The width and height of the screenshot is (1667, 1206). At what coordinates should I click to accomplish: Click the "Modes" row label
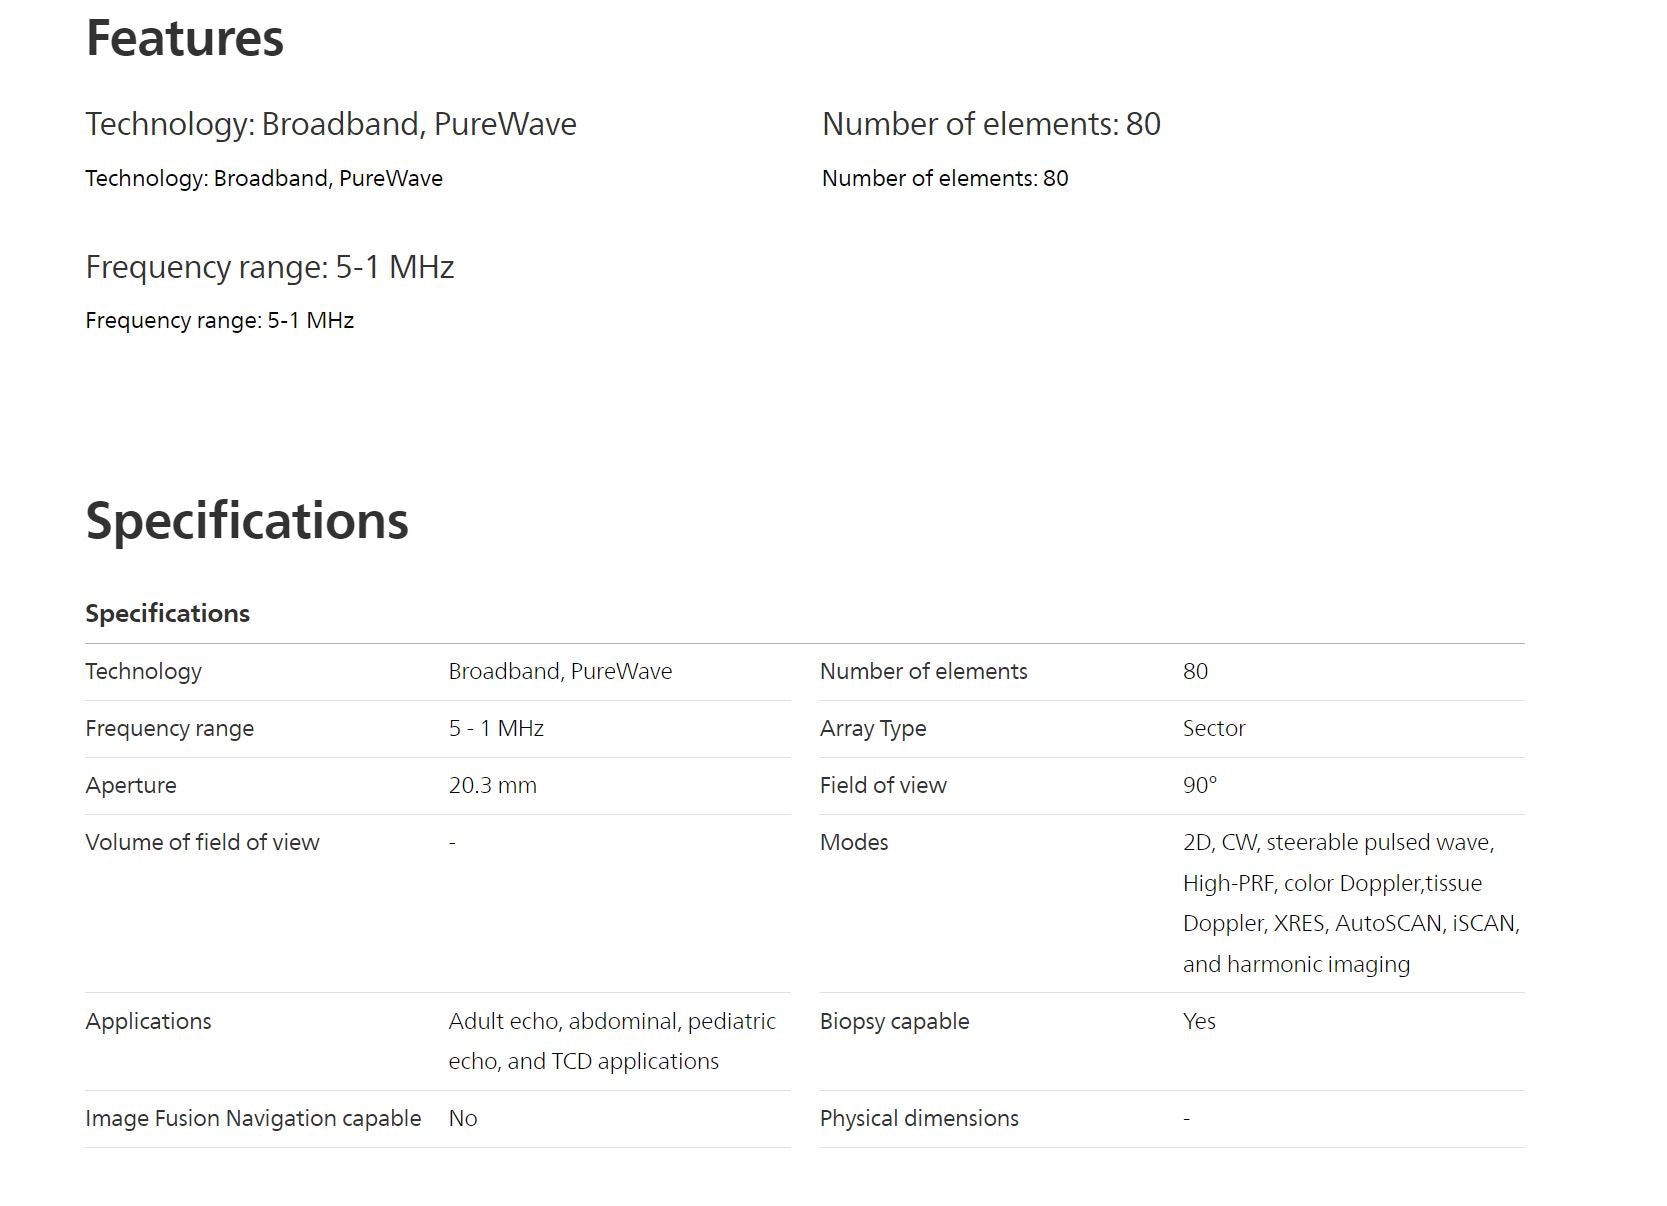[x=854, y=842]
